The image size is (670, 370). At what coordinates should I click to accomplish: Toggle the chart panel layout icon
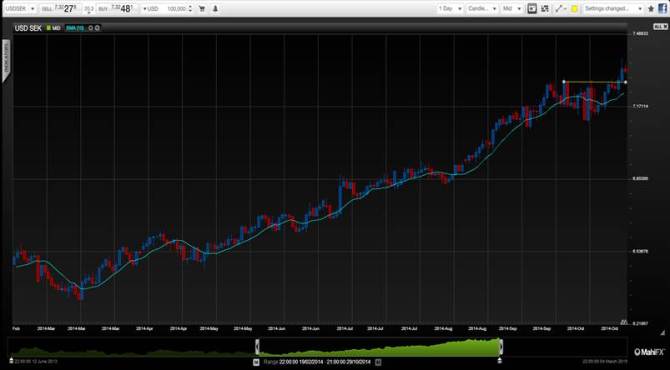(x=532, y=9)
